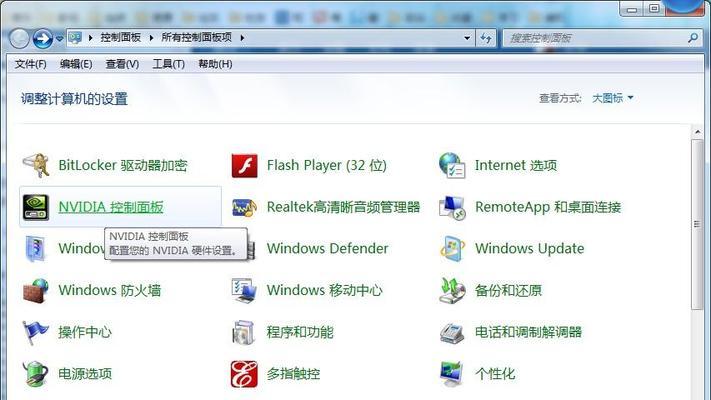Open the 多指触控 red E icon
The image size is (711, 400).
point(244,374)
